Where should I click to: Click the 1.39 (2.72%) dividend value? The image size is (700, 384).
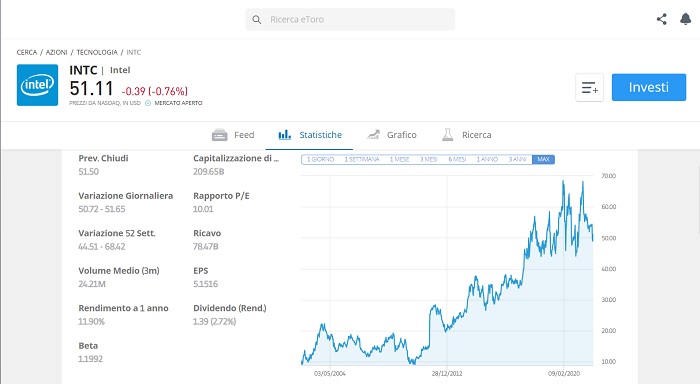(x=214, y=321)
